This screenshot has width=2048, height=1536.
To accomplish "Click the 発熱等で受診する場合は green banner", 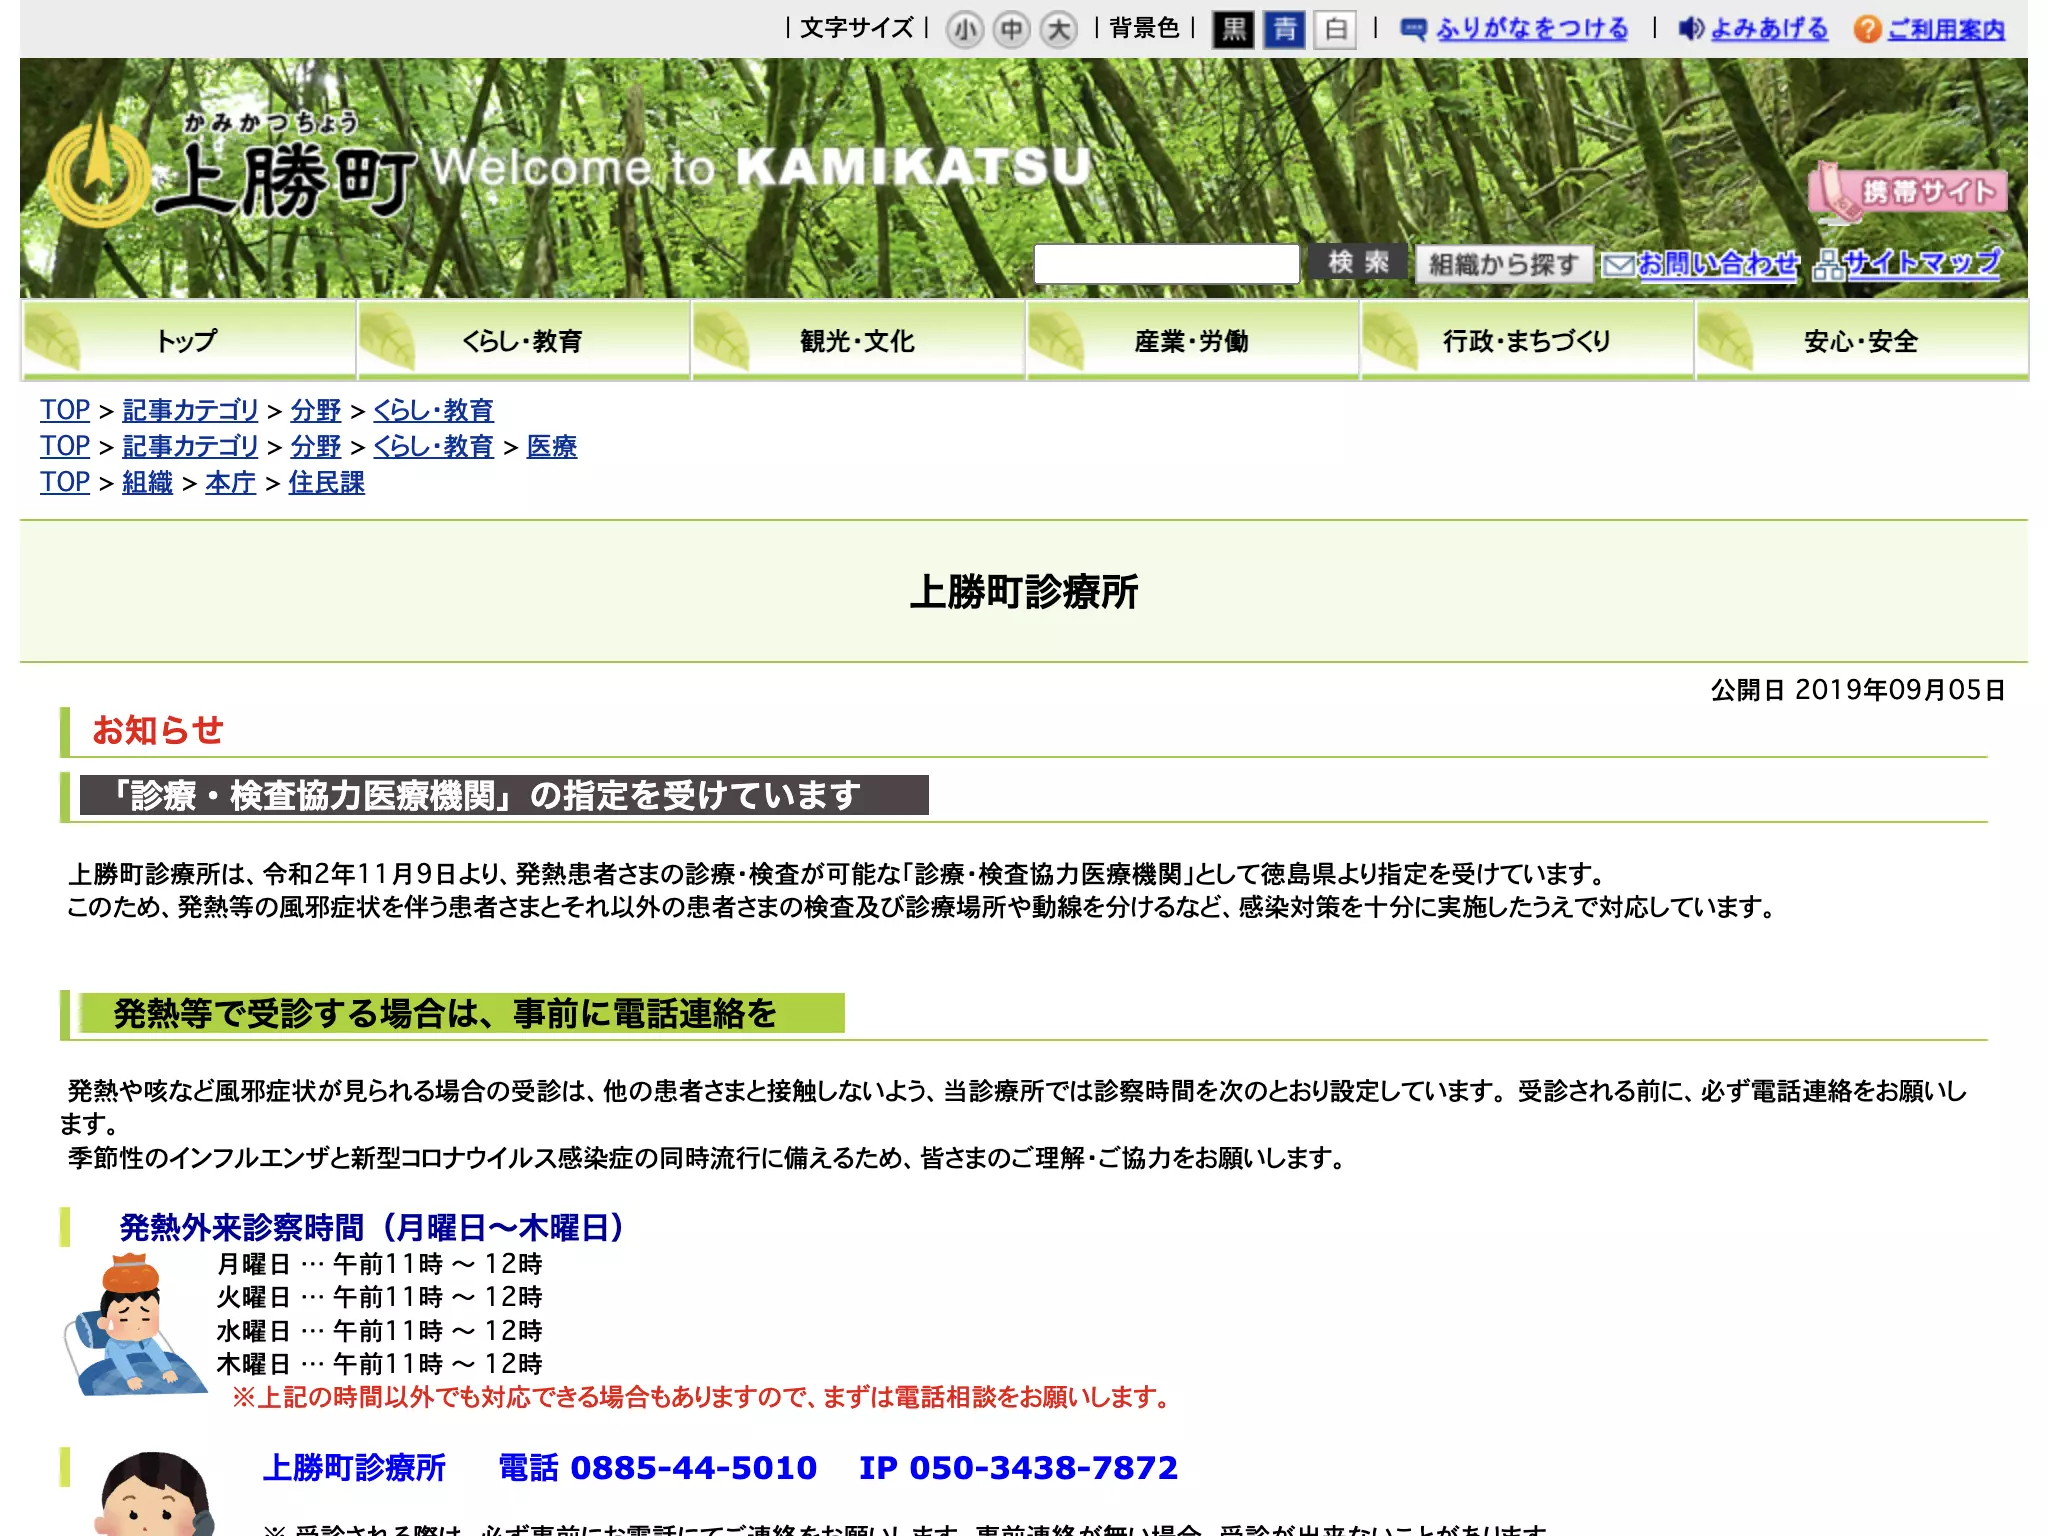I will [462, 1013].
